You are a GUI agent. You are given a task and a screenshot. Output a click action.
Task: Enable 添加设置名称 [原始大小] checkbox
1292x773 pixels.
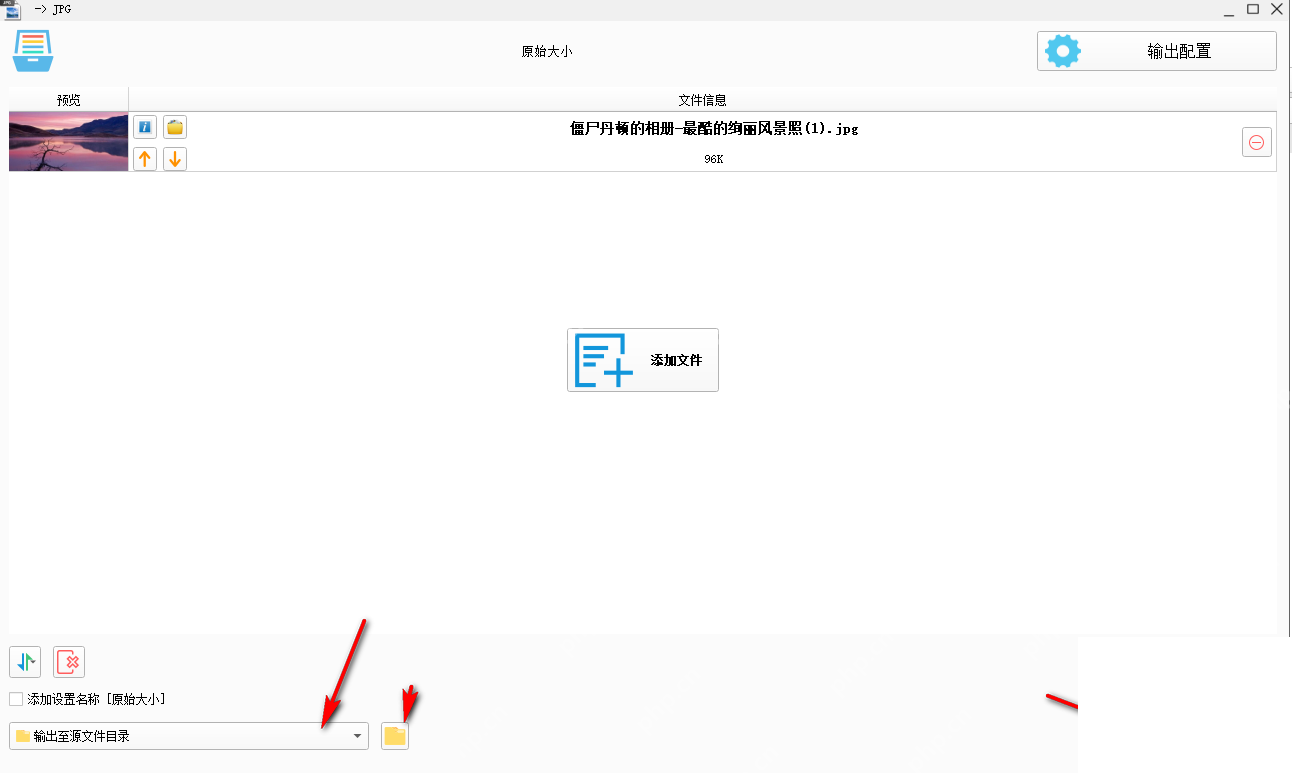16,700
